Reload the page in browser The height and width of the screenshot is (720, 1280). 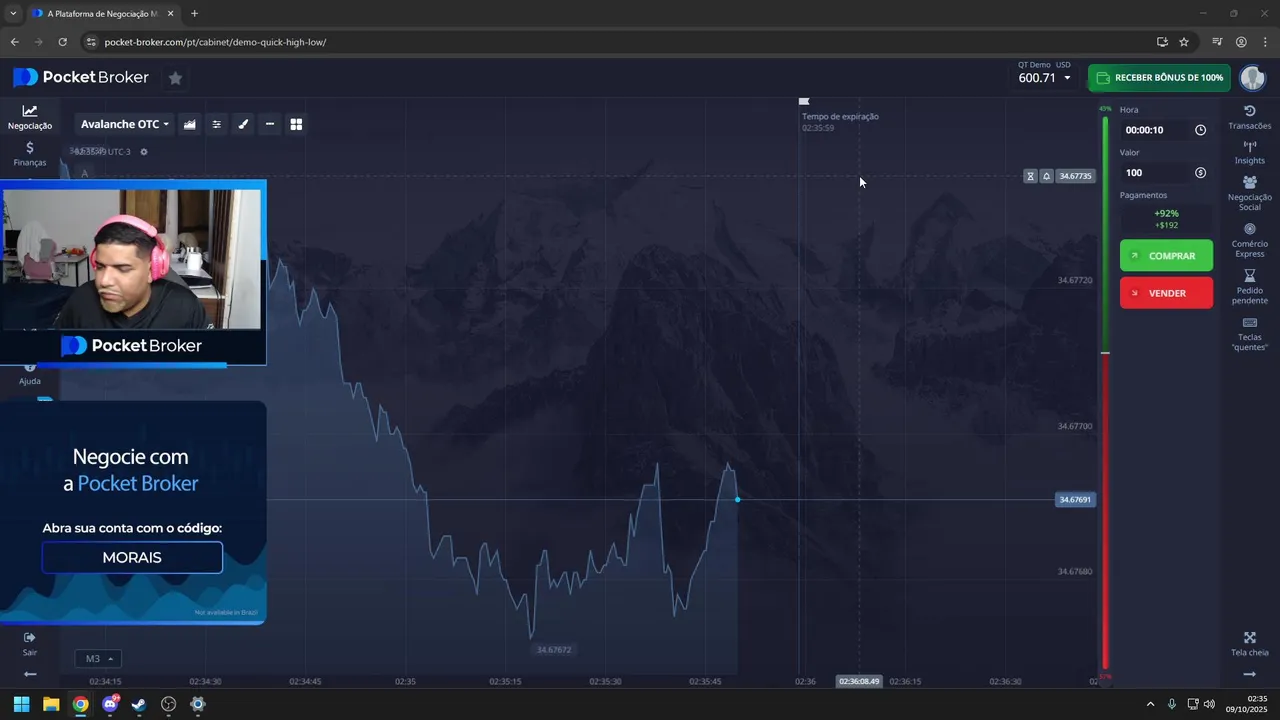tap(62, 42)
